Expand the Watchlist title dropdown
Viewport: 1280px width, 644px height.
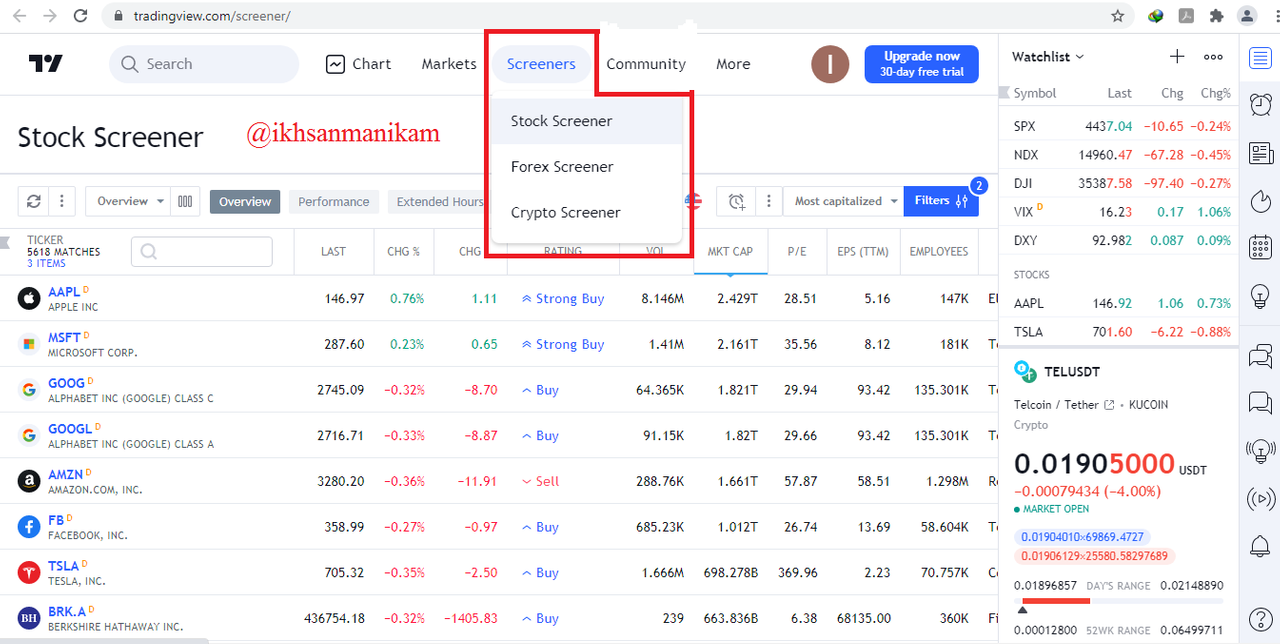pyautogui.click(x=1048, y=57)
